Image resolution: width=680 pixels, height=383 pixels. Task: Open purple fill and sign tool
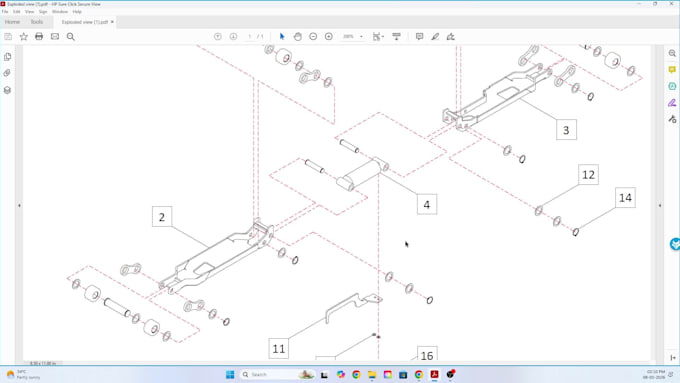point(672,103)
